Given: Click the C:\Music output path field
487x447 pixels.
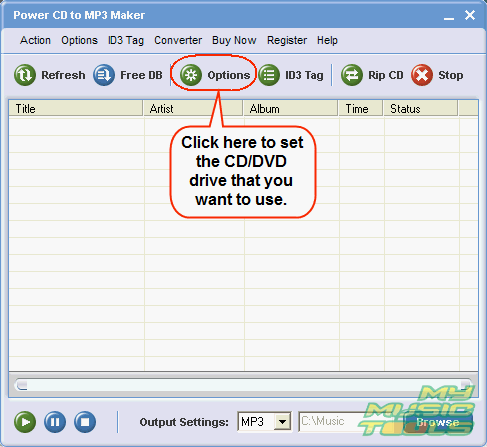Looking at the screenshot, I should pyautogui.click(x=350, y=422).
